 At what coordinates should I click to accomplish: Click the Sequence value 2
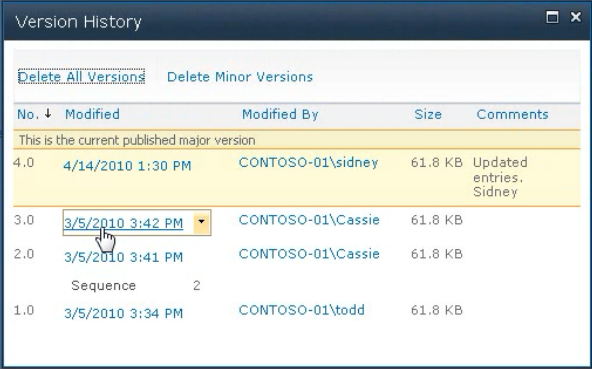(196, 286)
